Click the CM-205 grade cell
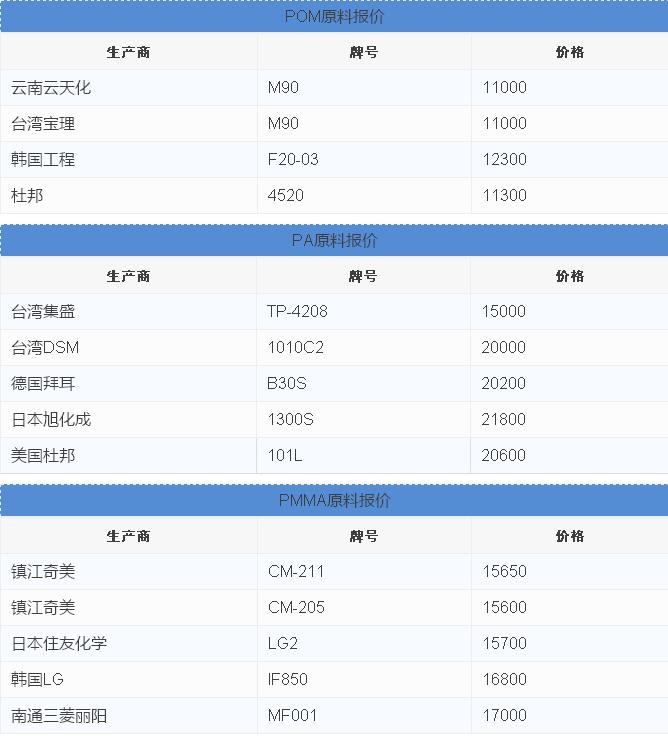 coord(364,607)
